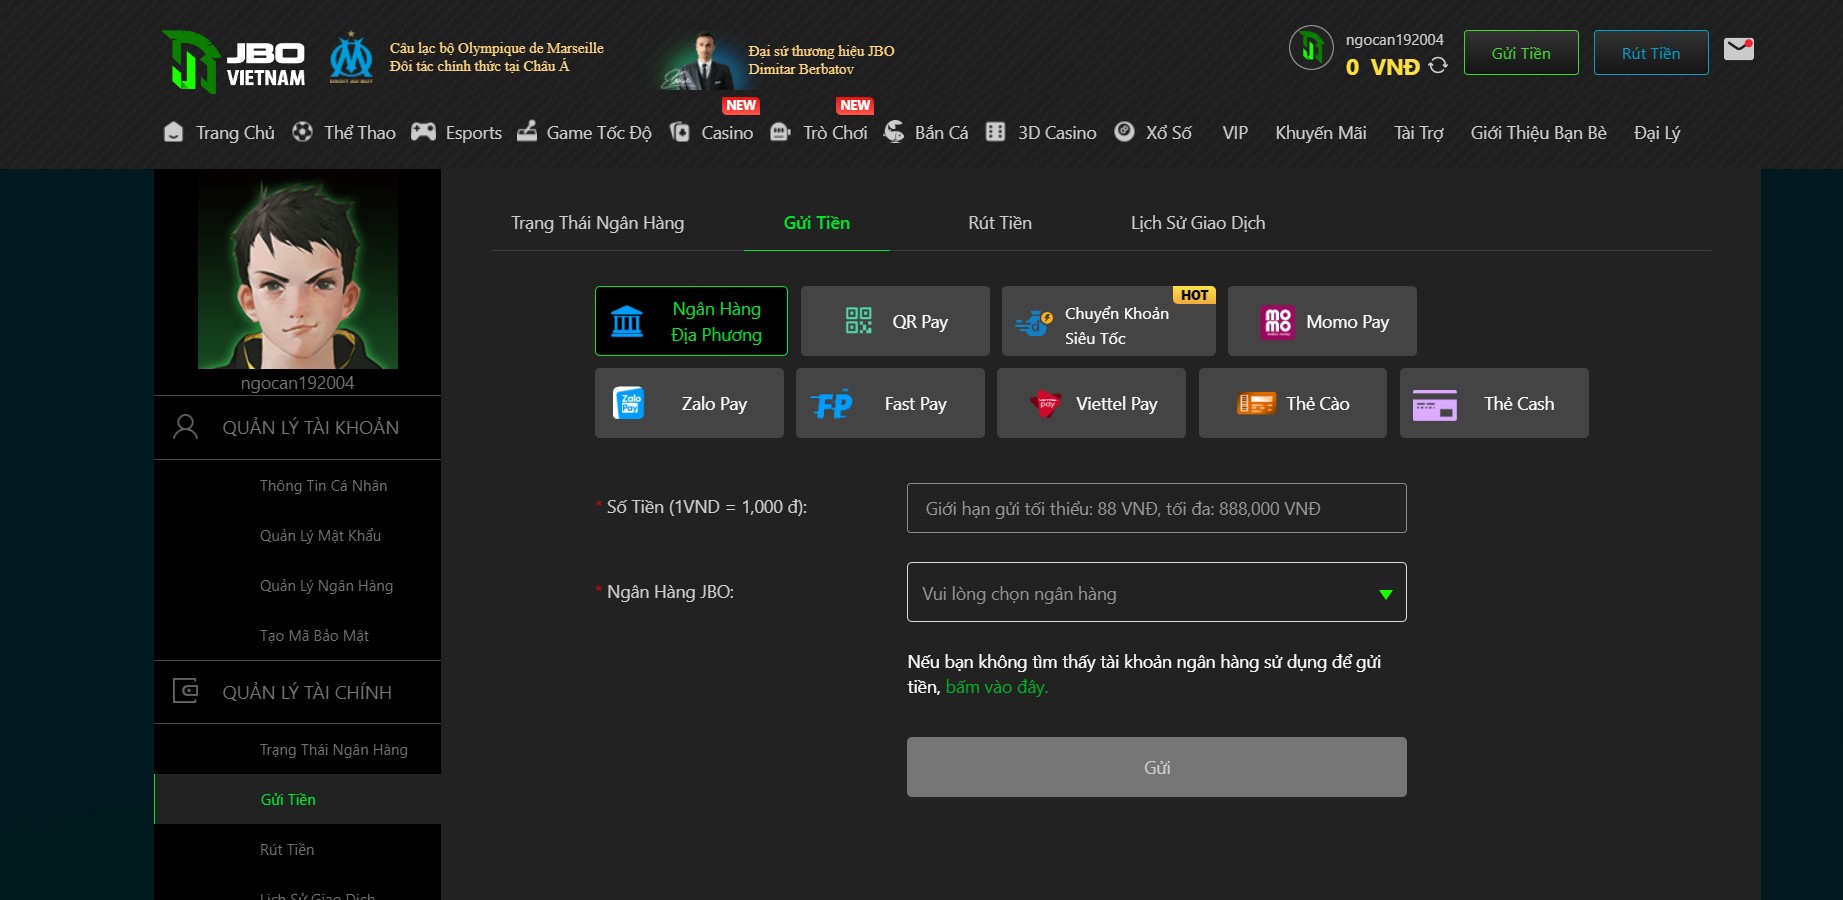Screen dimensions: 1843x900
Task: Click the round user avatar badge in header
Action: [1311, 47]
